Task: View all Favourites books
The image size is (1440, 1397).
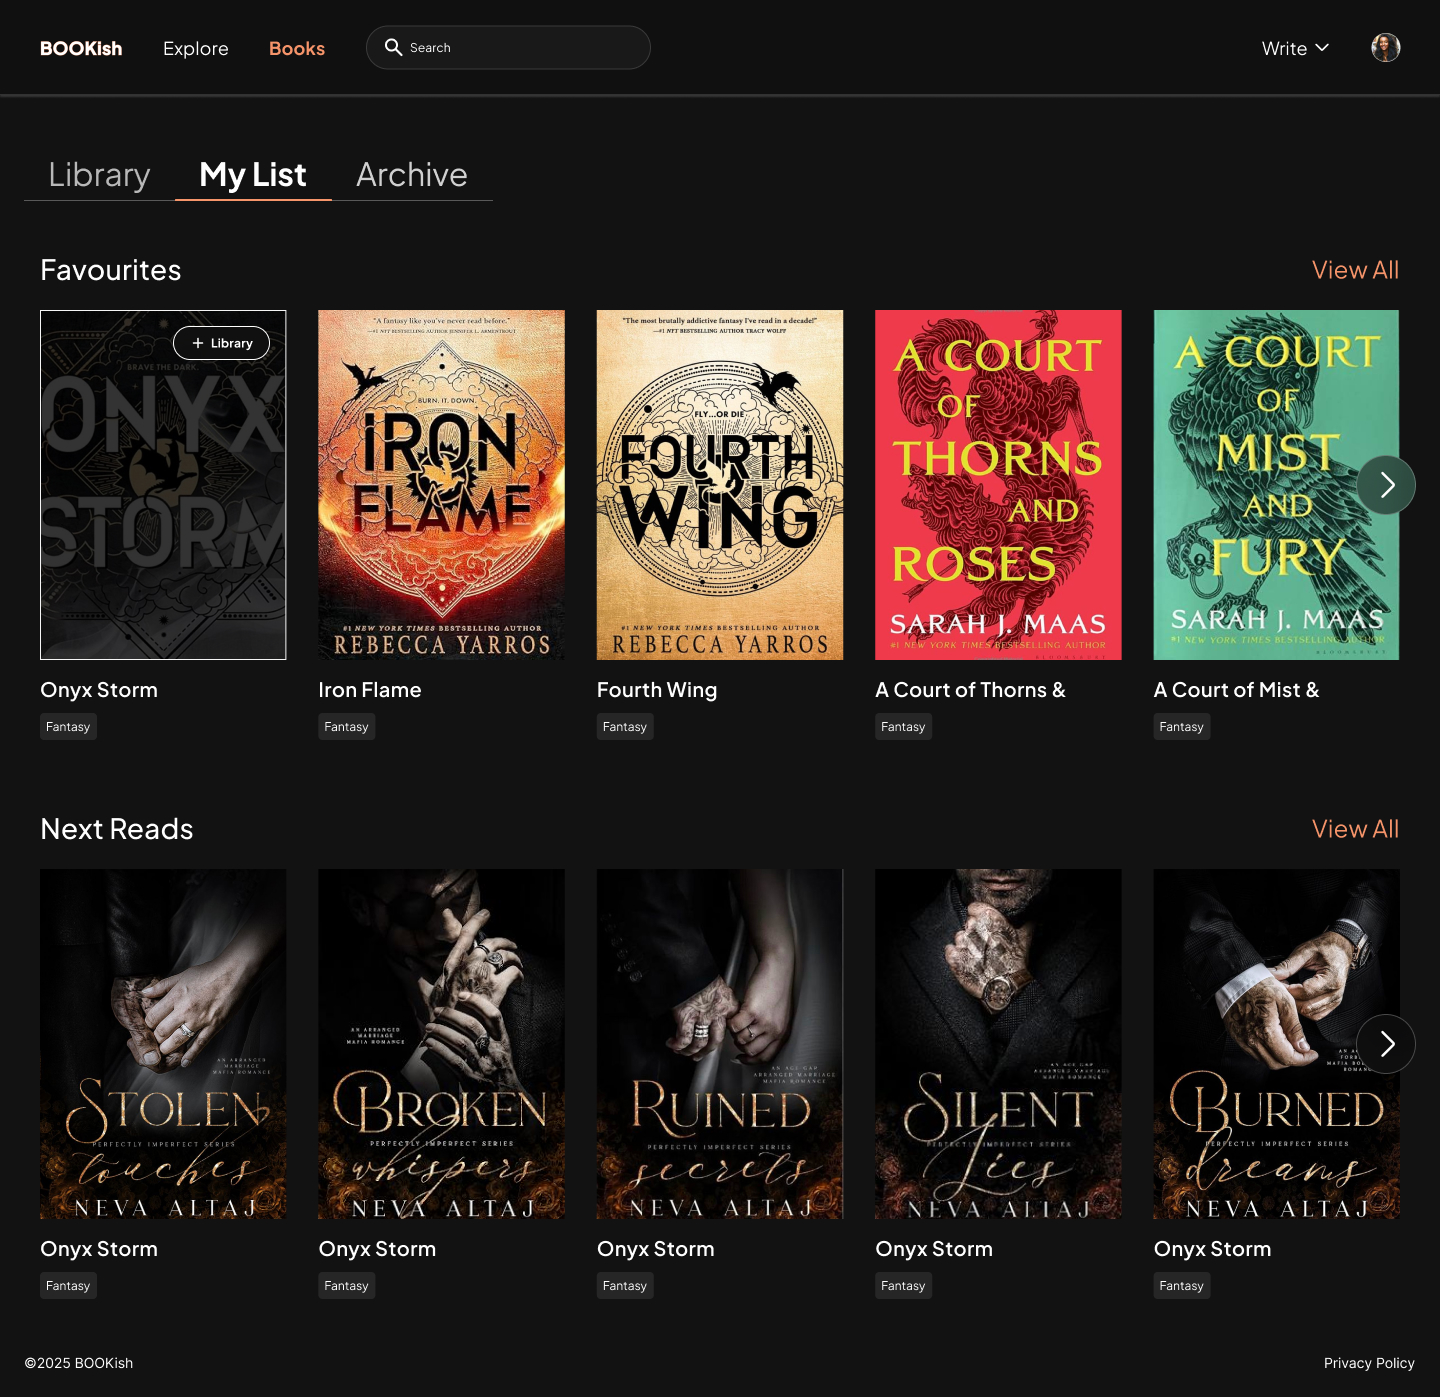Action: pos(1355,270)
